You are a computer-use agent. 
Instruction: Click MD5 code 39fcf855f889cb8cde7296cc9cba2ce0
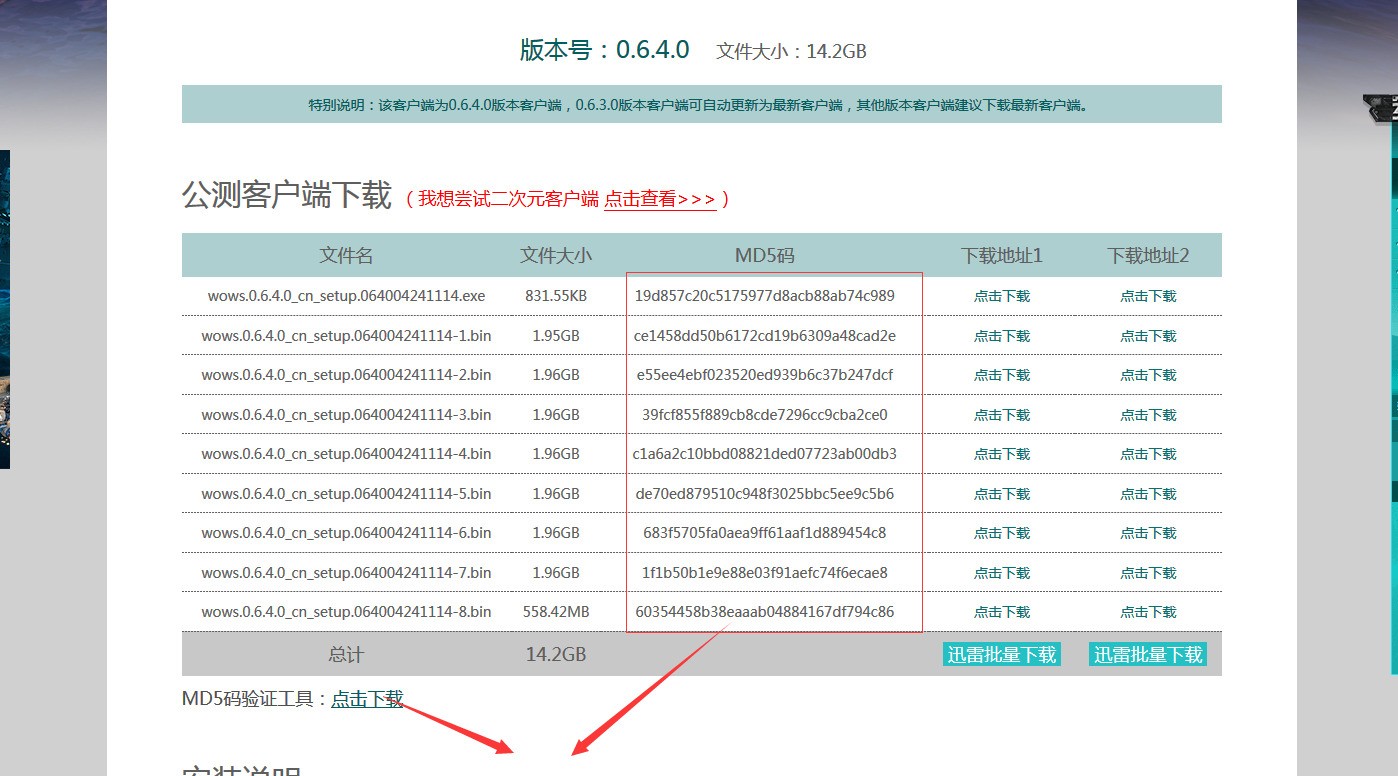(765, 415)
